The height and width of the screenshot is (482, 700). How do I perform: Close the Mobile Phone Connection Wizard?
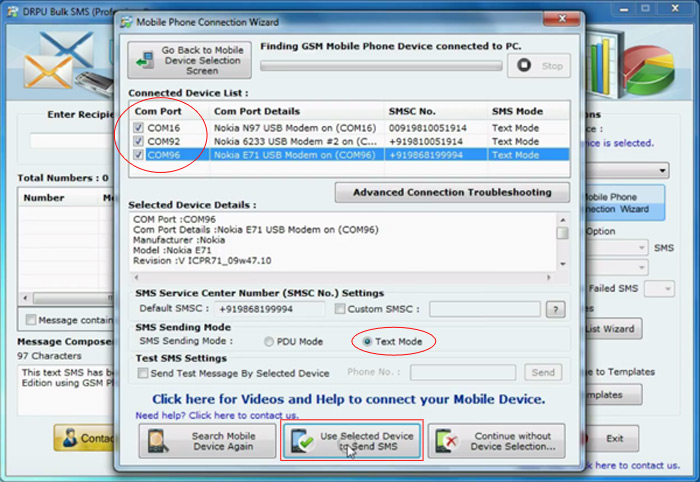tap(562, 18)
